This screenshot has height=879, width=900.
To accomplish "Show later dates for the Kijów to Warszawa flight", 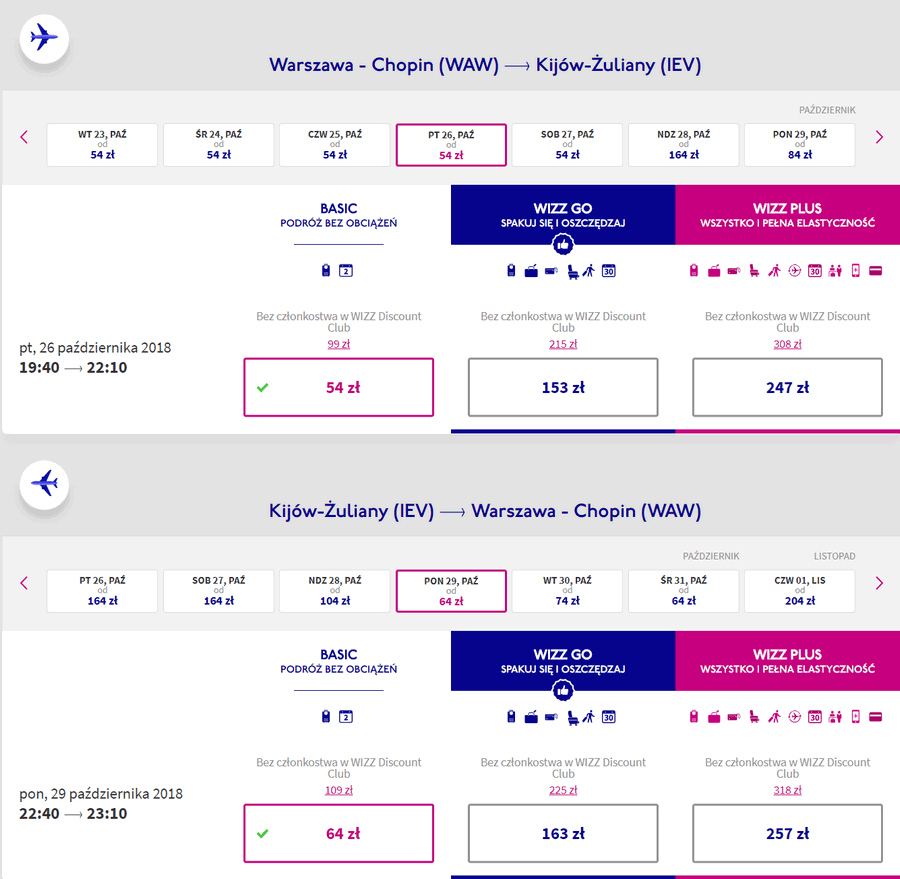I will [x=879, y=583].
